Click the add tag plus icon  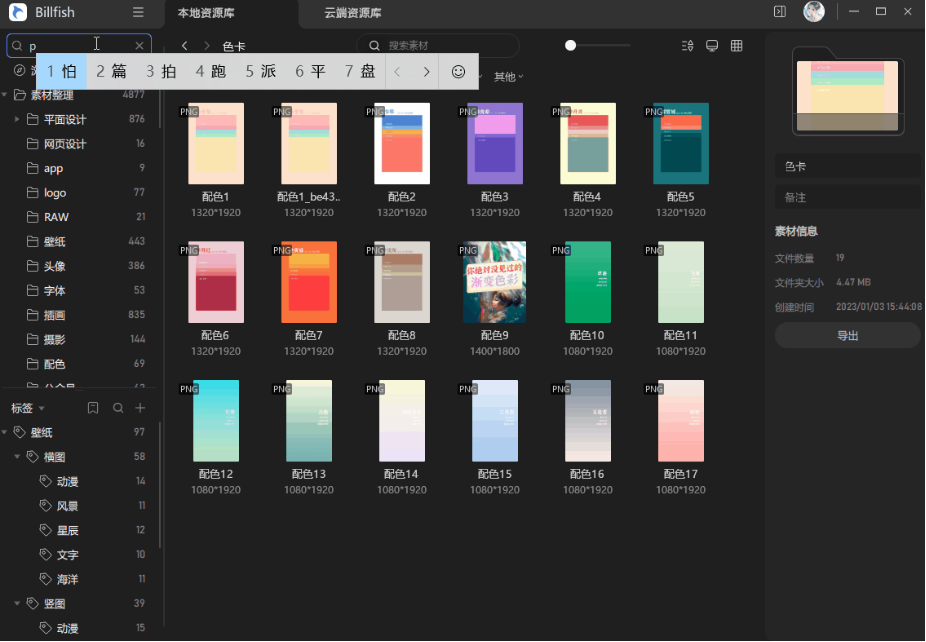(141, 408)
